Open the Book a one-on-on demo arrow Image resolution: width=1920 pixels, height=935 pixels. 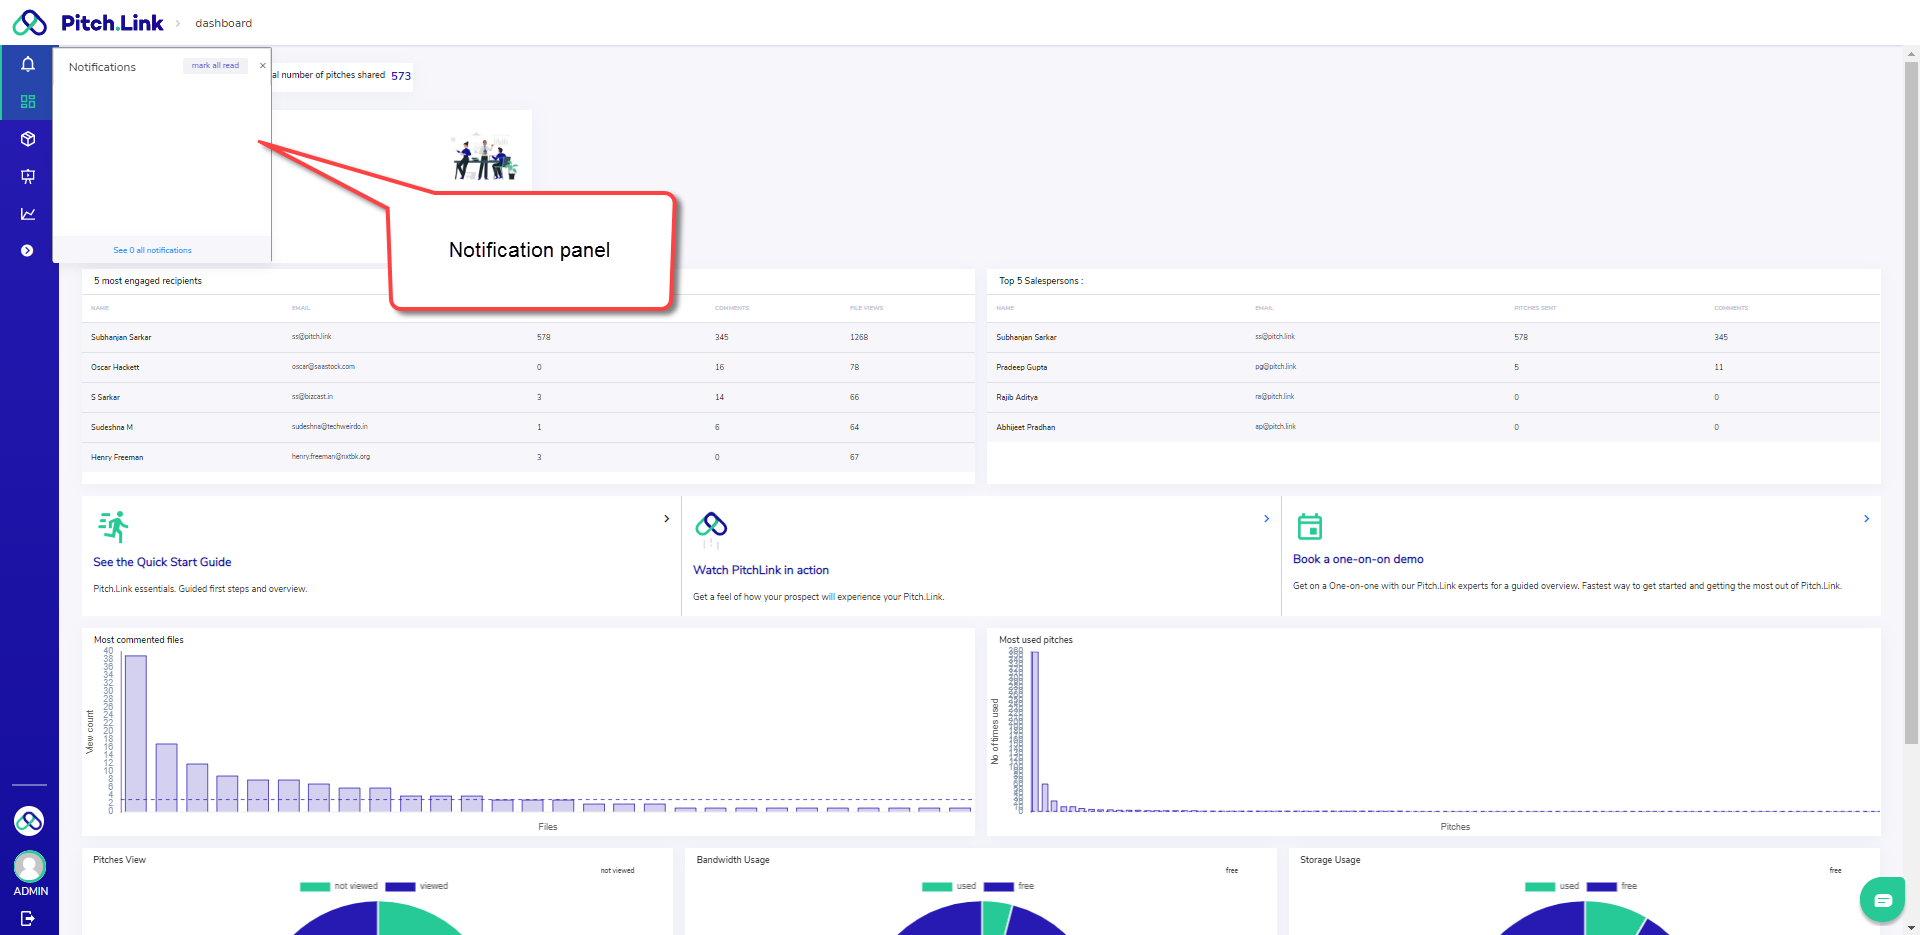pos(1866,519)
